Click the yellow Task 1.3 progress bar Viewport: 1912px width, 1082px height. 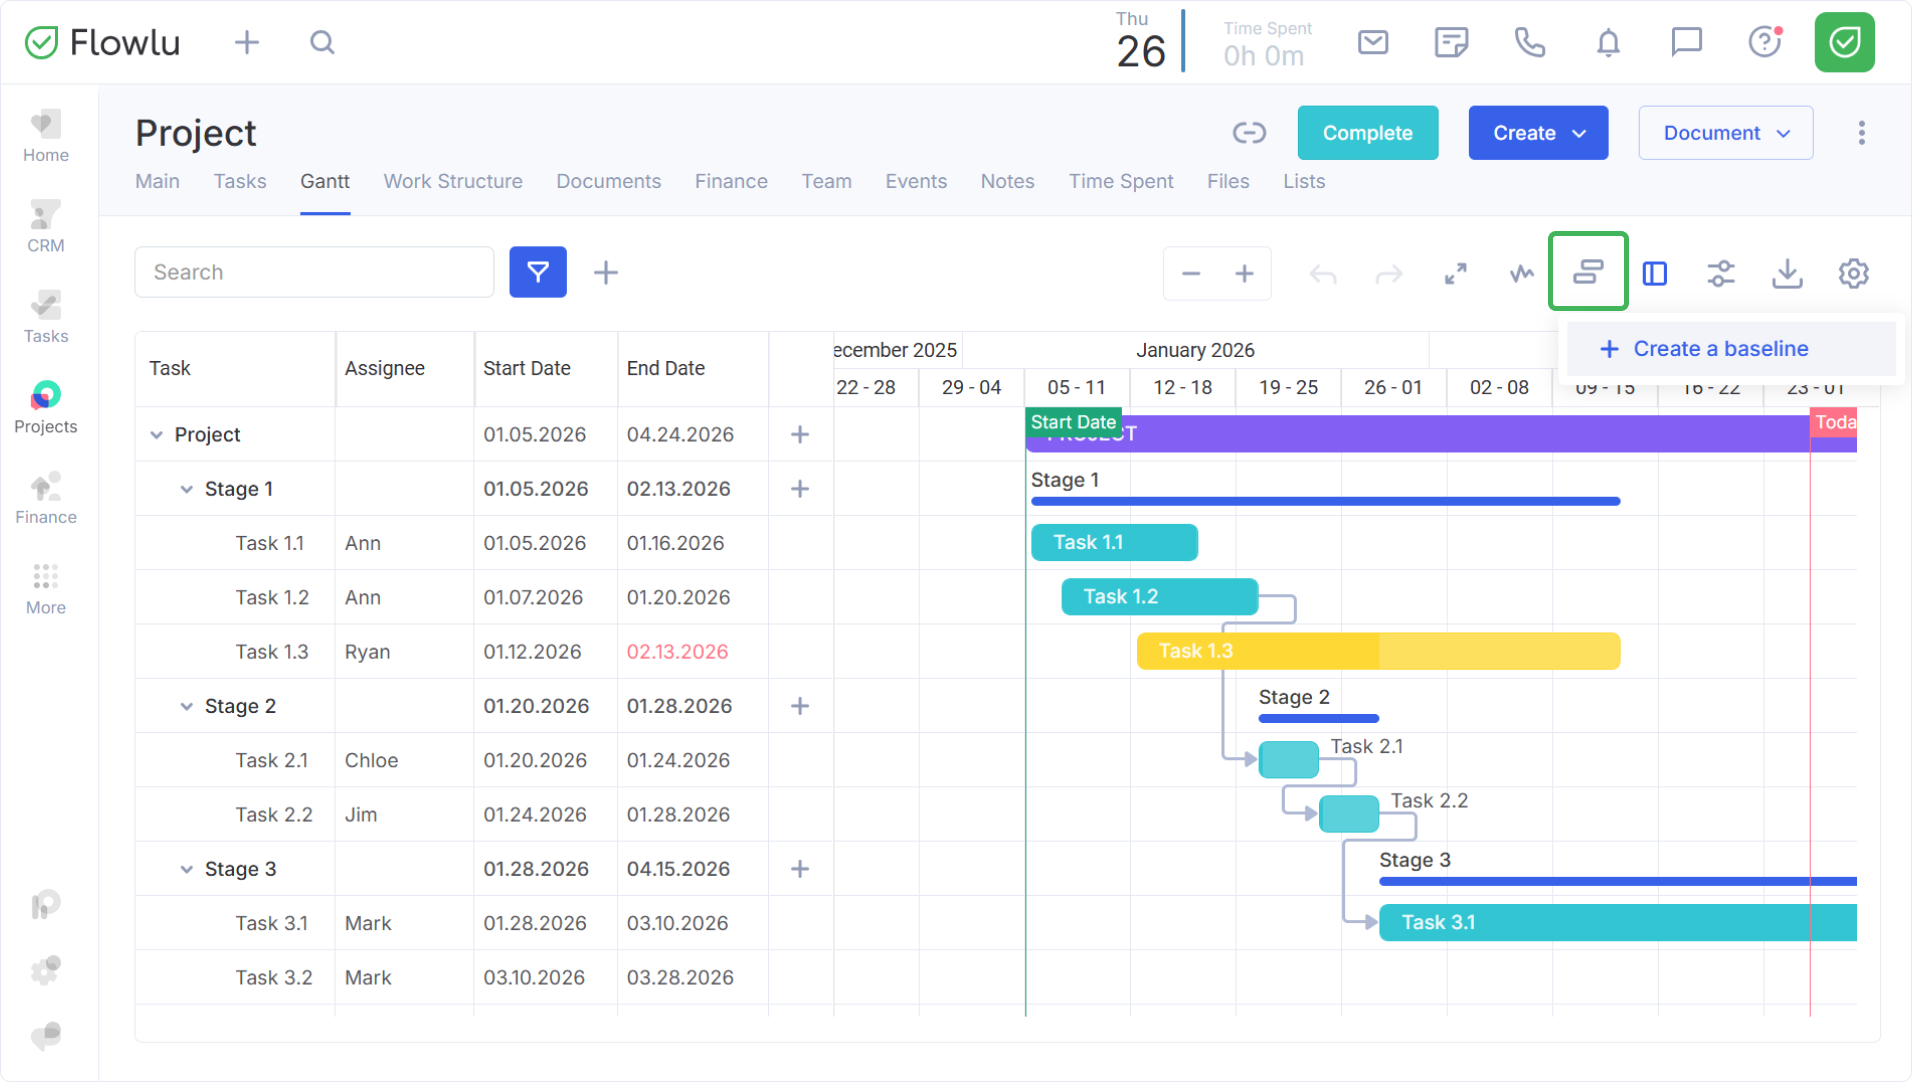(1377, 651)
